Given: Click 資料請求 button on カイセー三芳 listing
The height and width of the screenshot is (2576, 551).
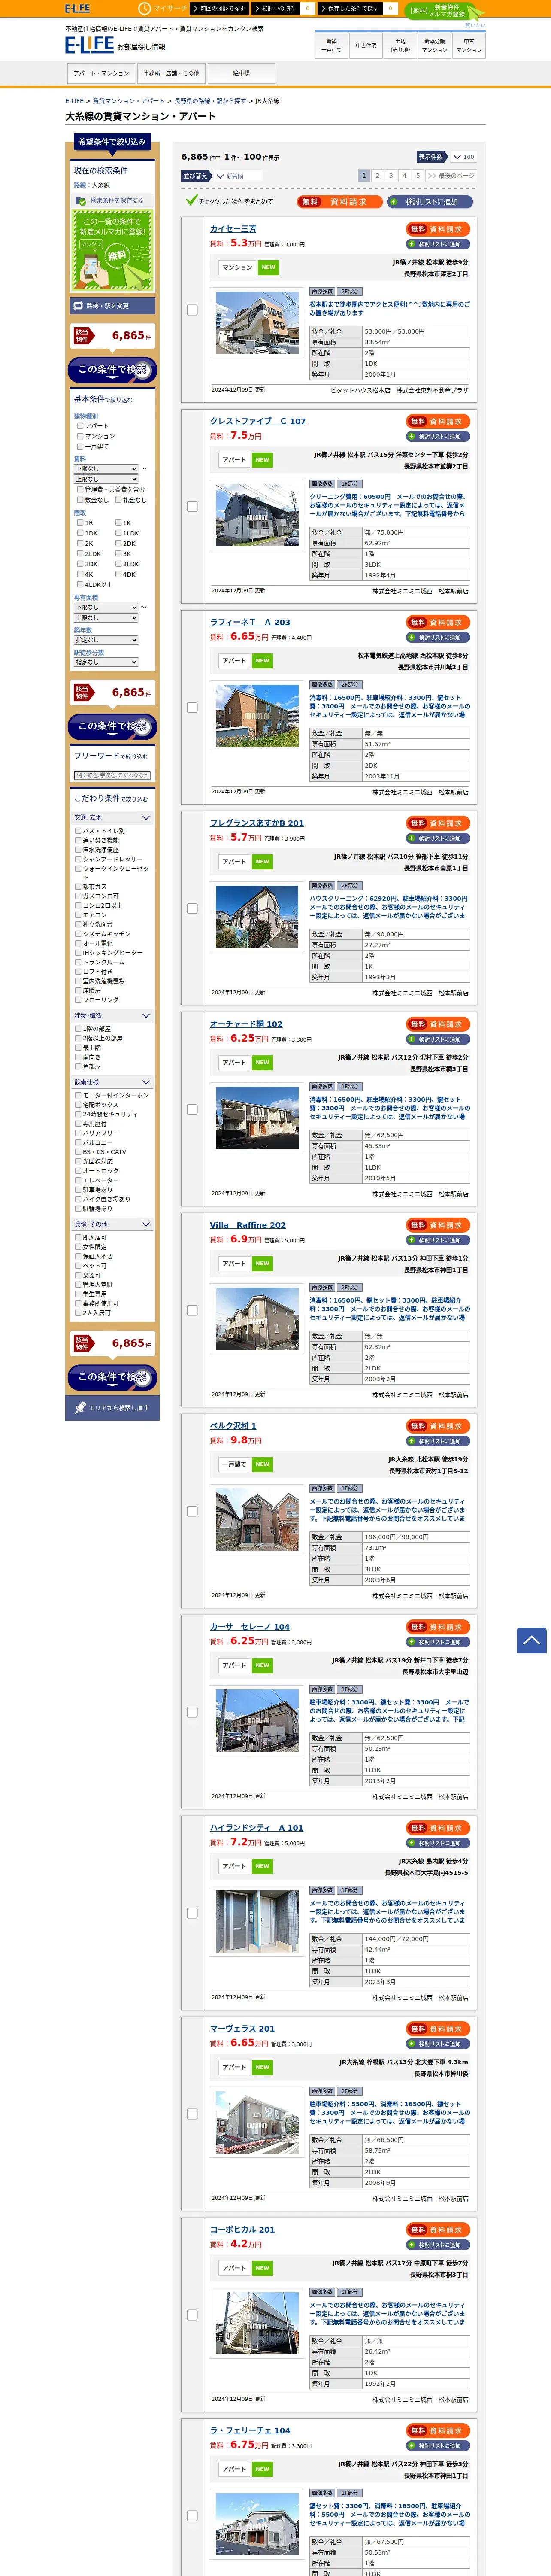Looking at the screenshot, I should coord(439,229).
